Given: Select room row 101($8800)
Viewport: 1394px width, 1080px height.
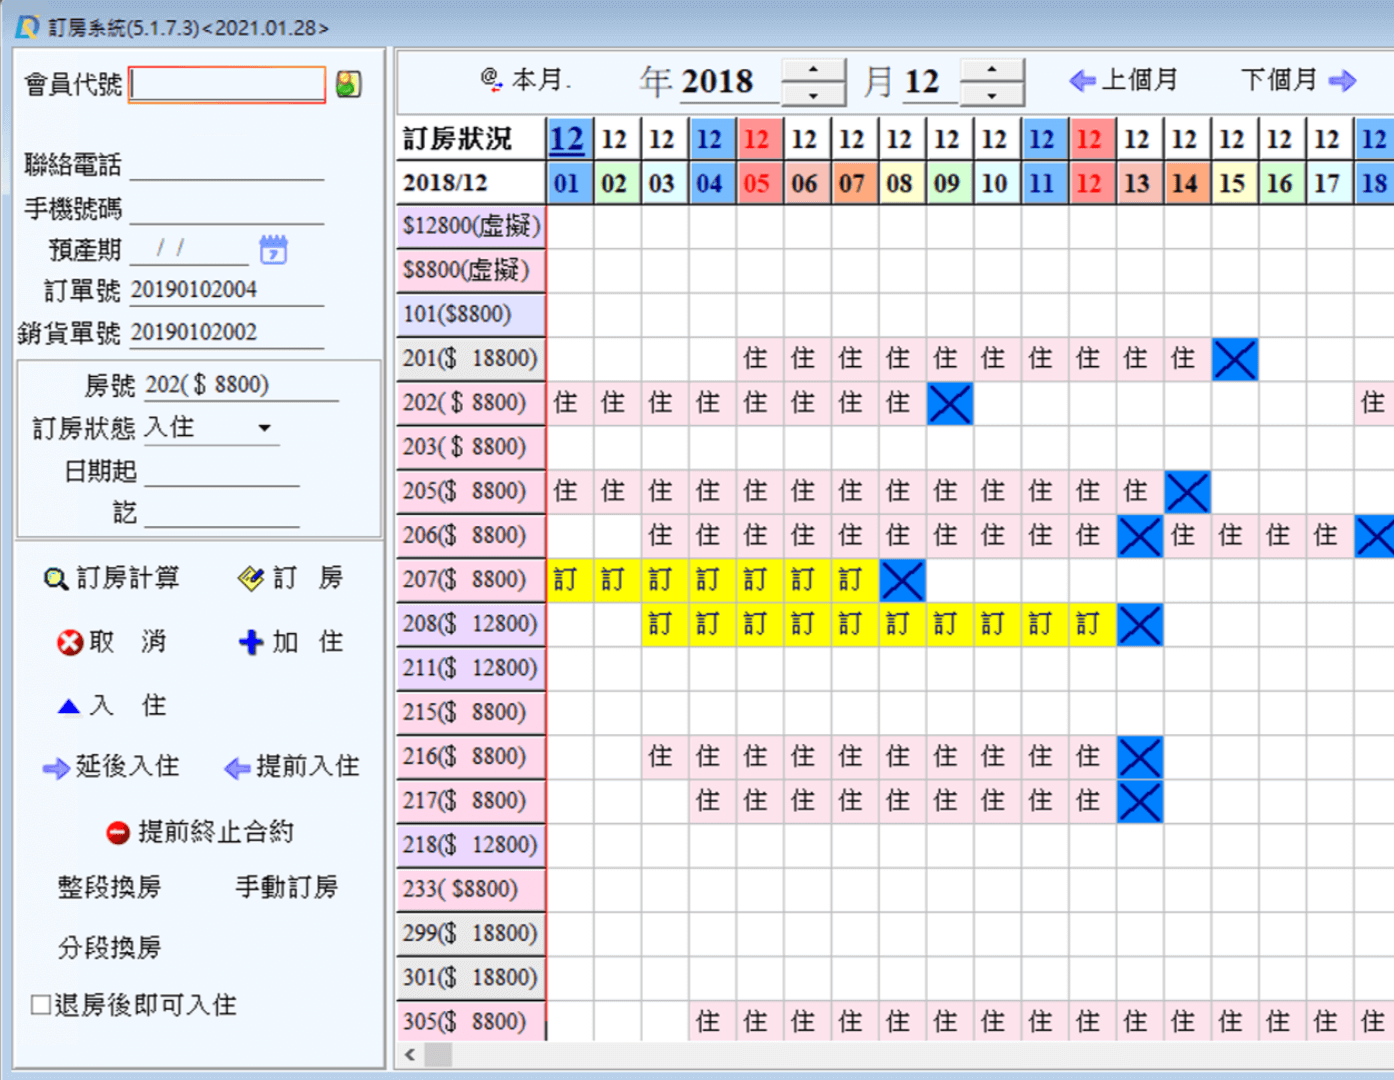Looking at the screenshot, I should (x=471, y=315).
